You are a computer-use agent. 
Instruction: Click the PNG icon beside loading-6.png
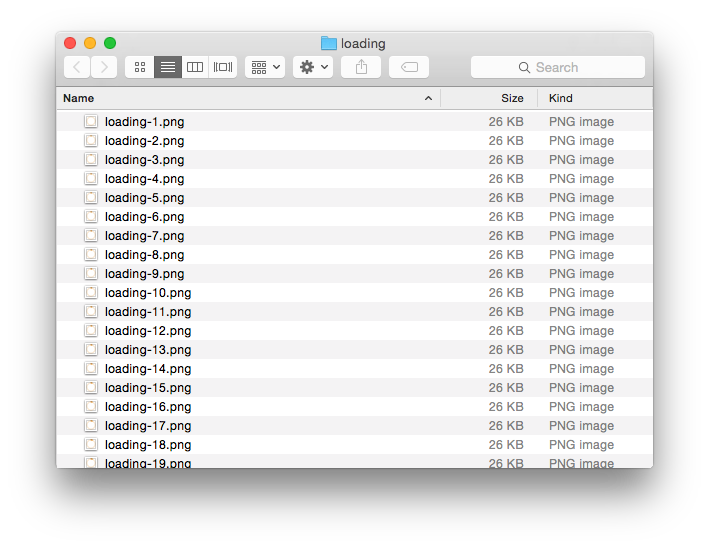[91, 216]
